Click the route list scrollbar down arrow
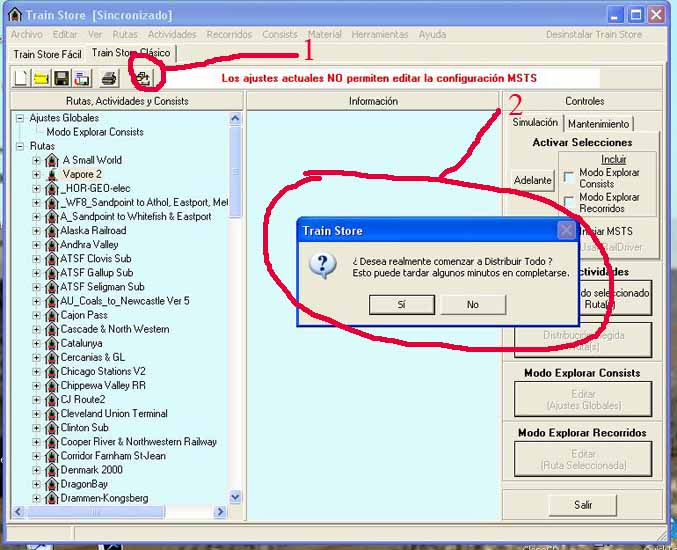This screenshot has width=677, height=550. click(x=236, y=496)
